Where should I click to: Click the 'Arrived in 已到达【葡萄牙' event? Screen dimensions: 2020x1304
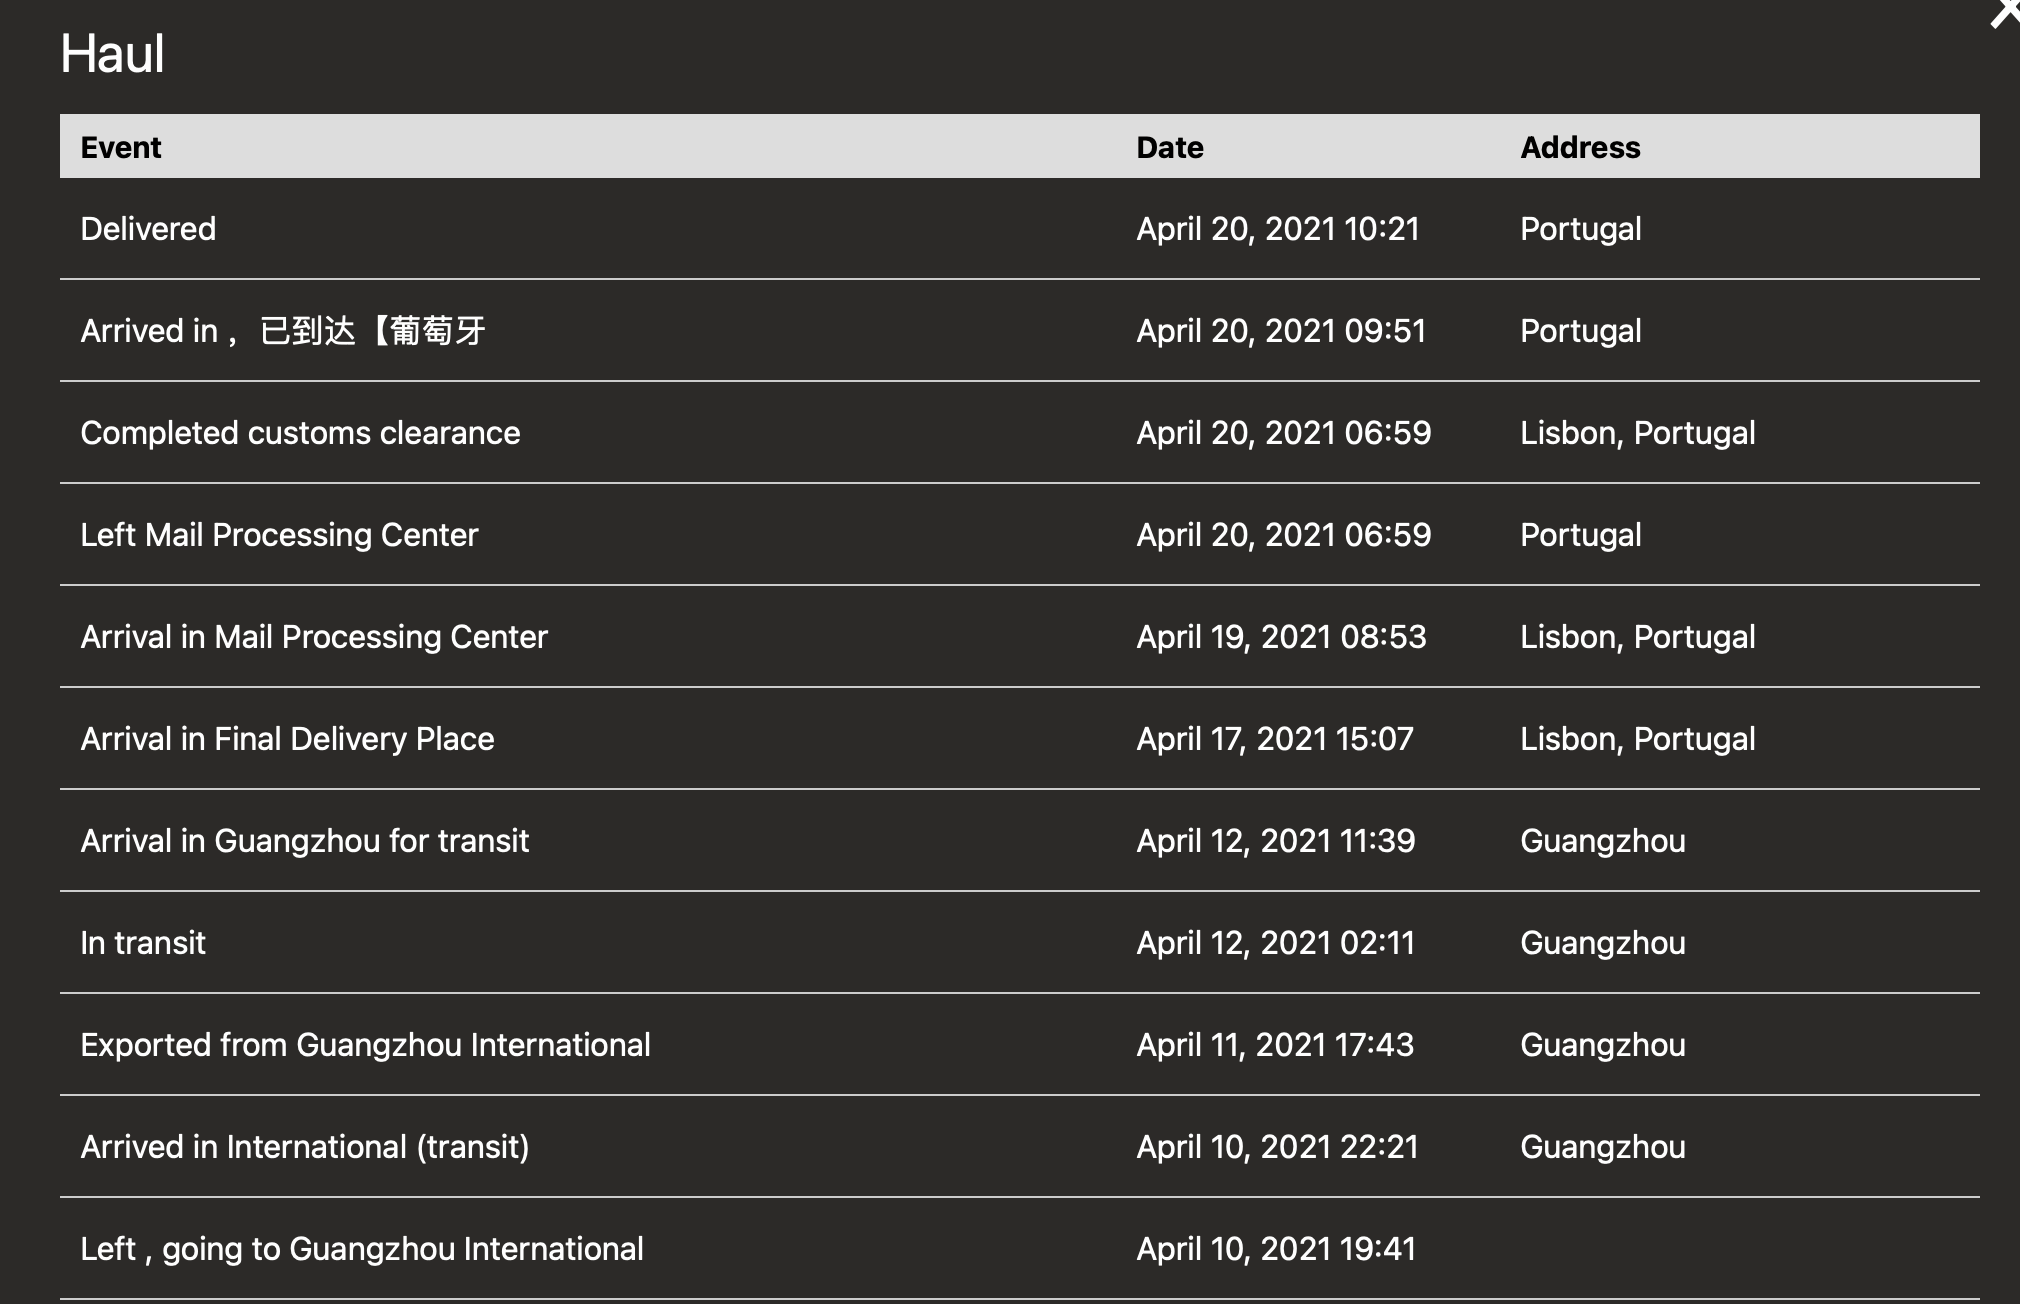click(x=283, y=330)
